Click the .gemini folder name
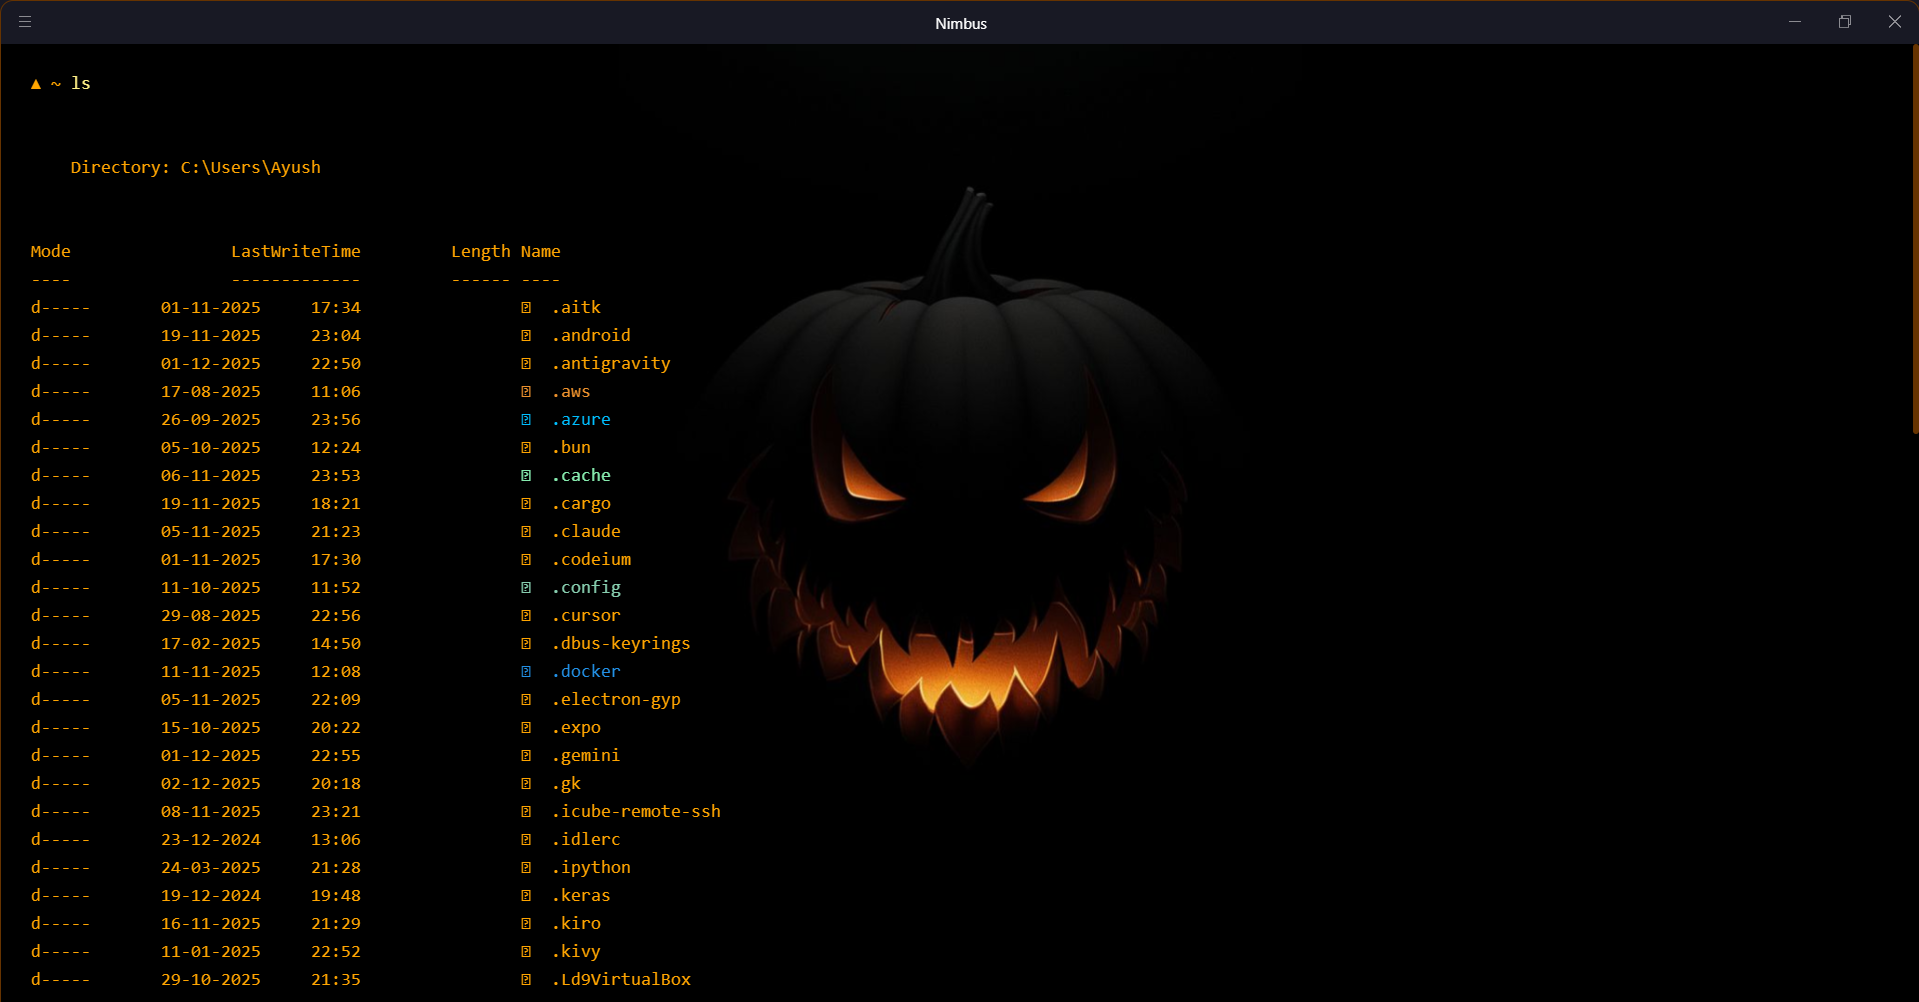The image size is (1919, 1002). [x=586, y=756]
